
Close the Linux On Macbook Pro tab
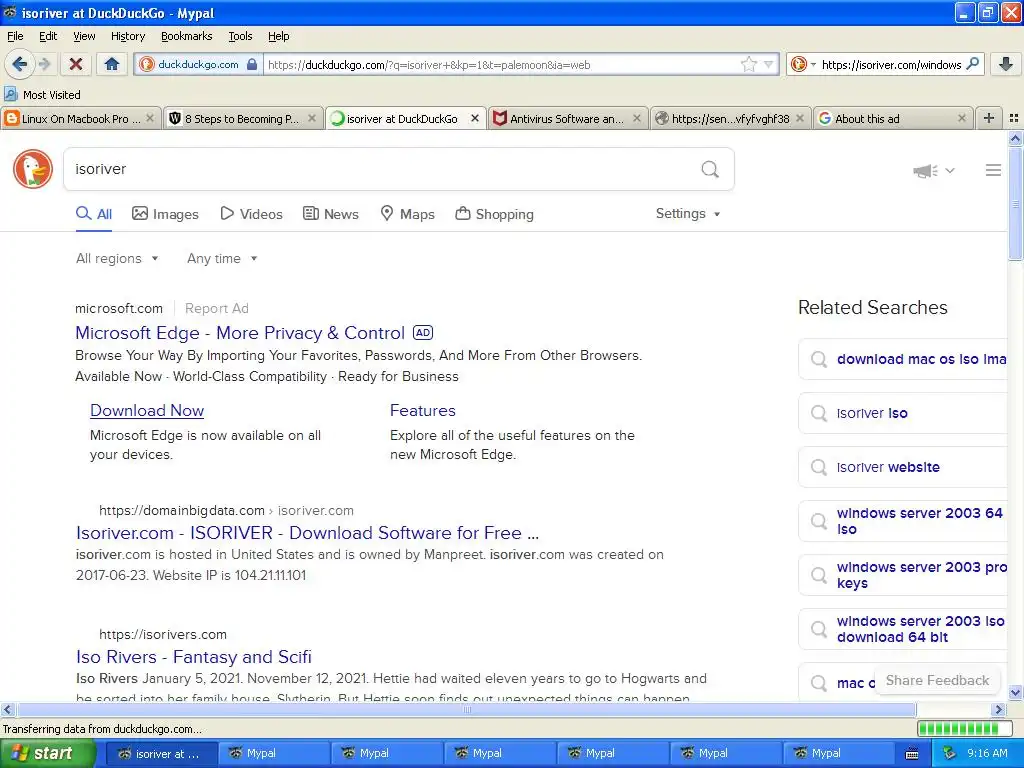(x=150, y=118)
